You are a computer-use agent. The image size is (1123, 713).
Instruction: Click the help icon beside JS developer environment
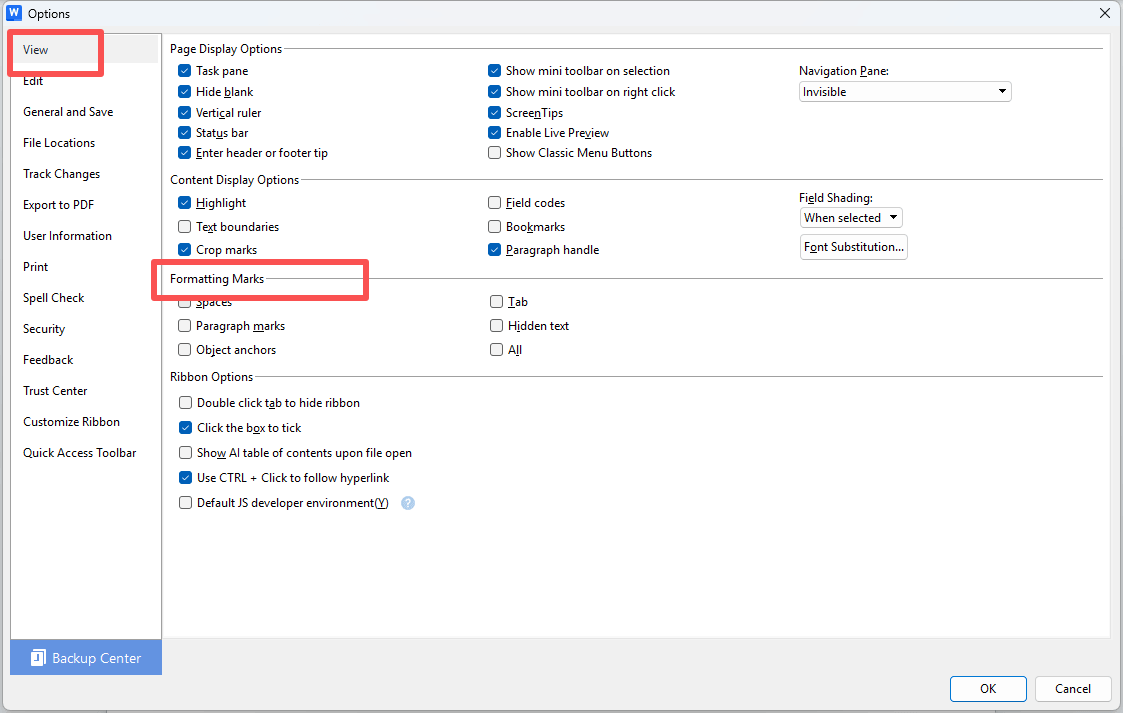click(408, 503)
